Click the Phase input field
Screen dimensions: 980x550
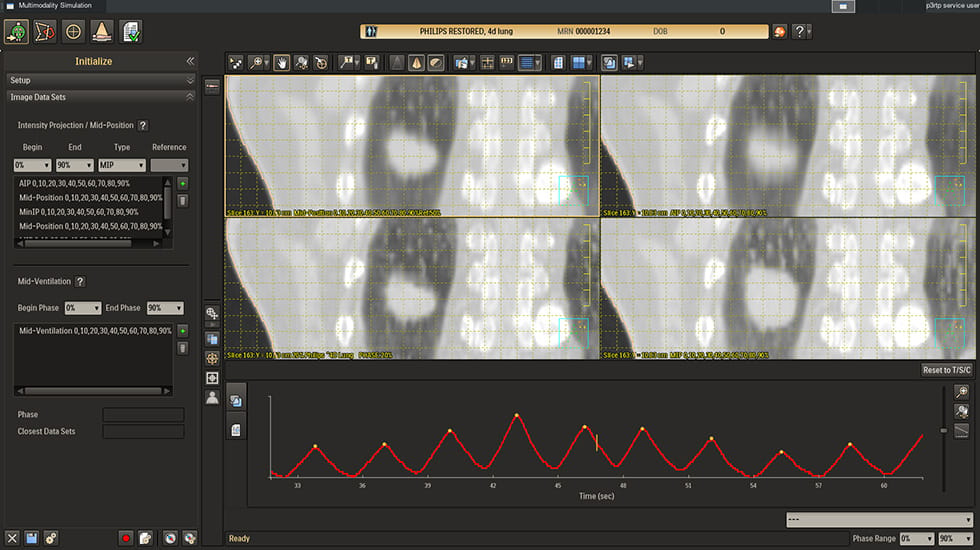143,414
